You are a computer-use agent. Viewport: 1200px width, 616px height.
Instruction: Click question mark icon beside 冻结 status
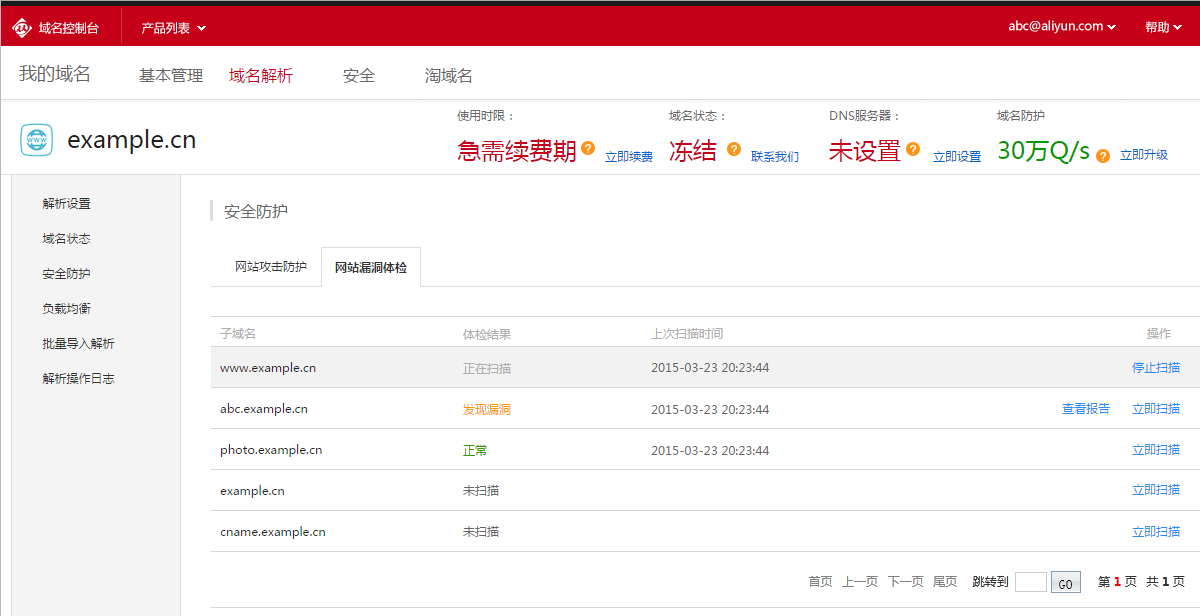733,148
